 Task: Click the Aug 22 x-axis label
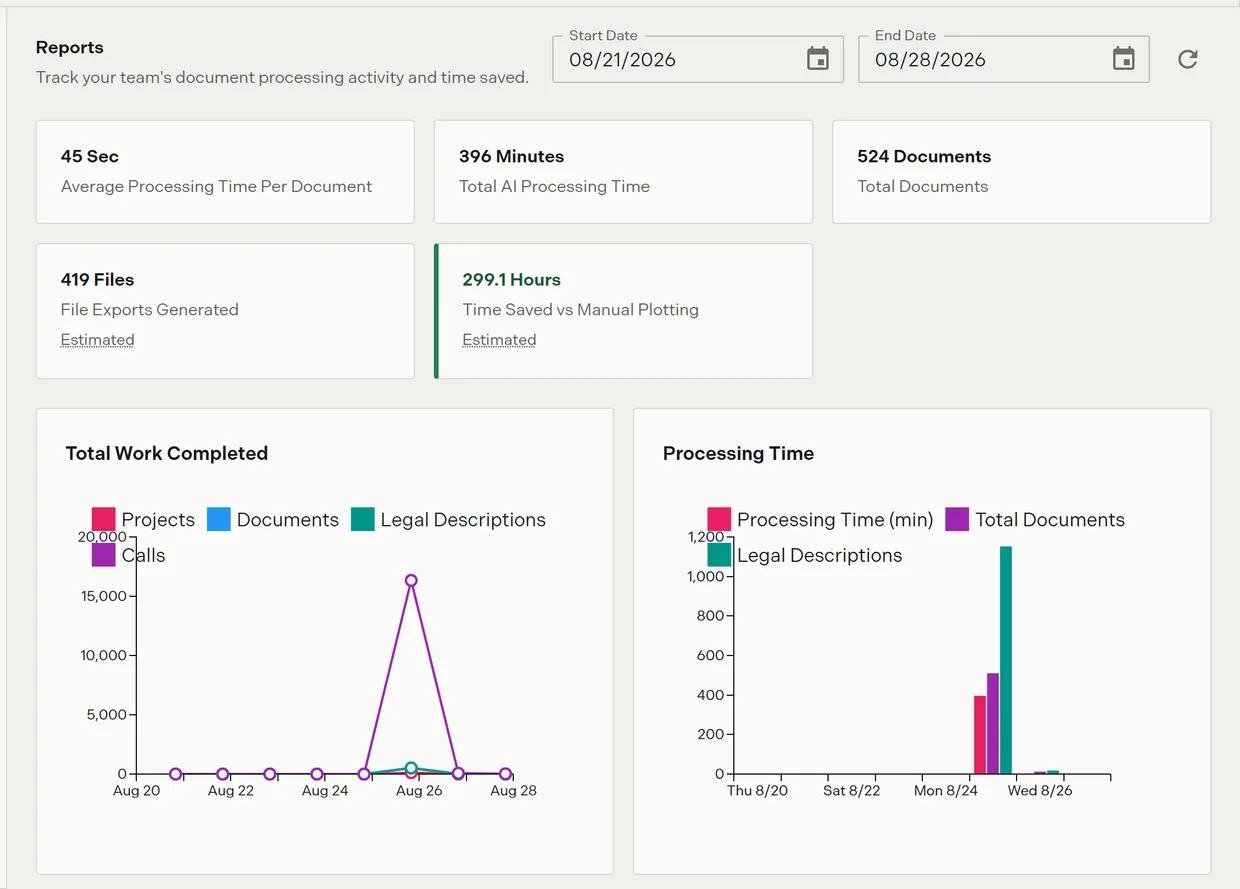click(230, 790)
